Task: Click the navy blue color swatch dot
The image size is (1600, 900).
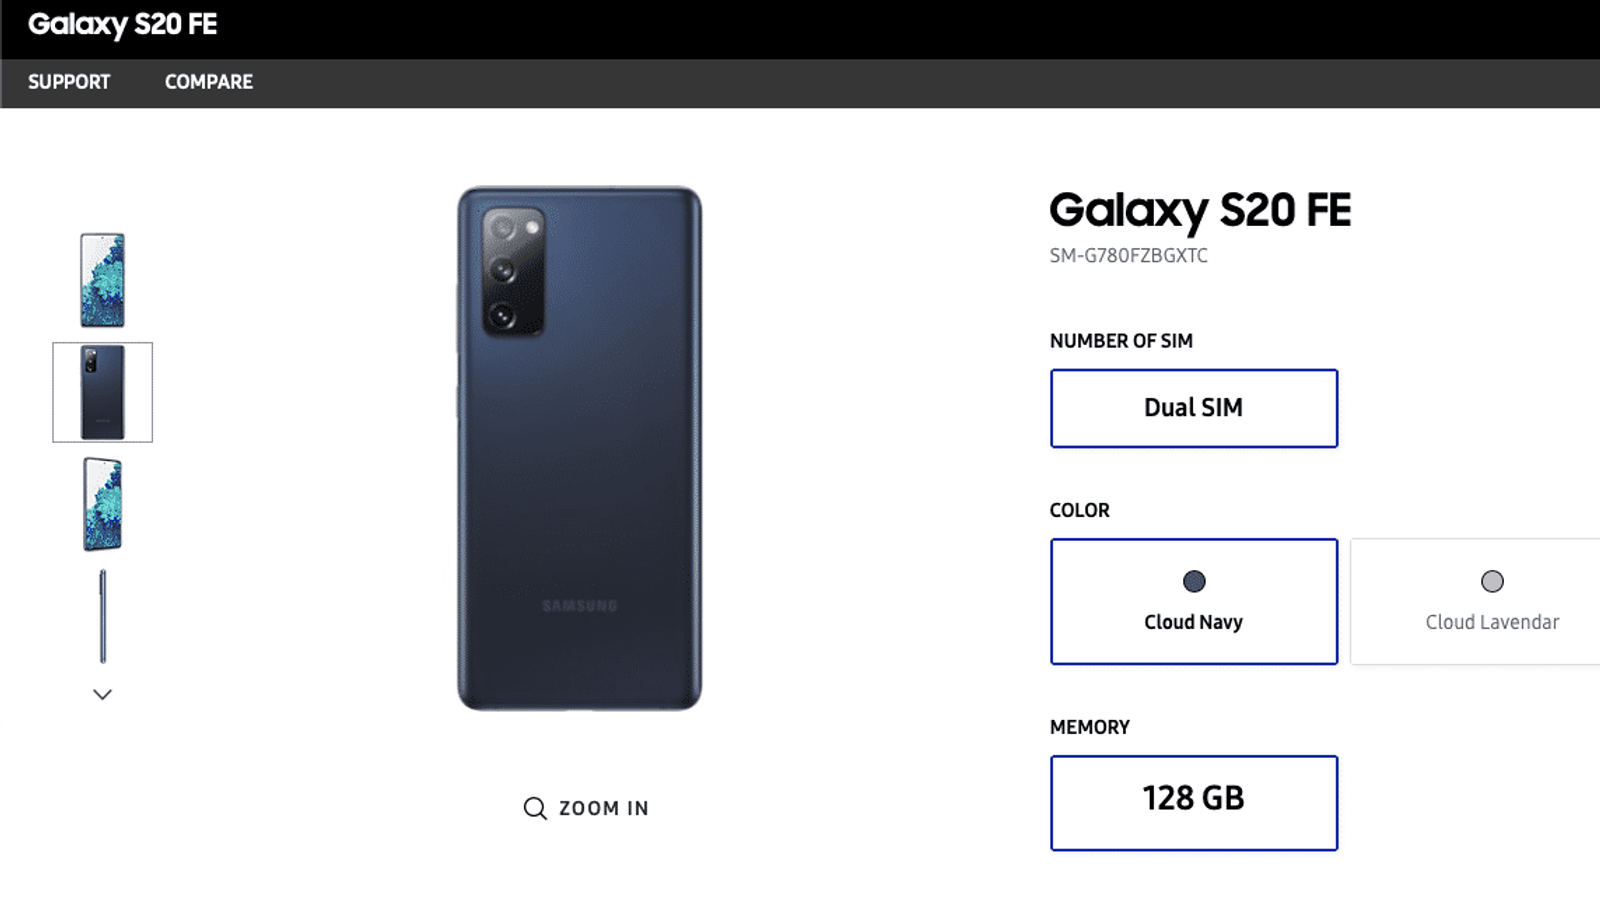Action: click(1194, 581)
